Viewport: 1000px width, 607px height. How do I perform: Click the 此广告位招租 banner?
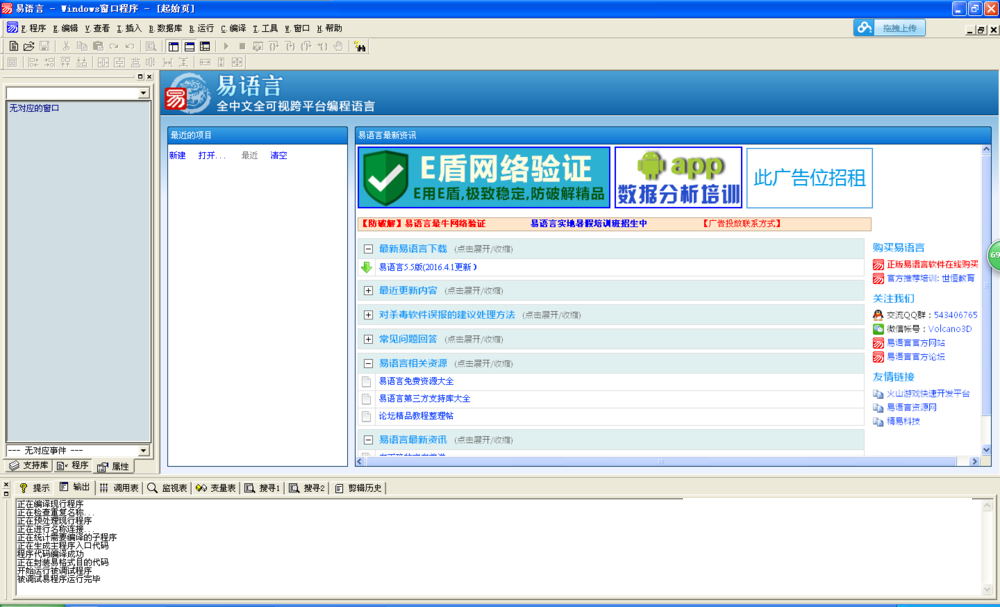(x=809, y=178)
